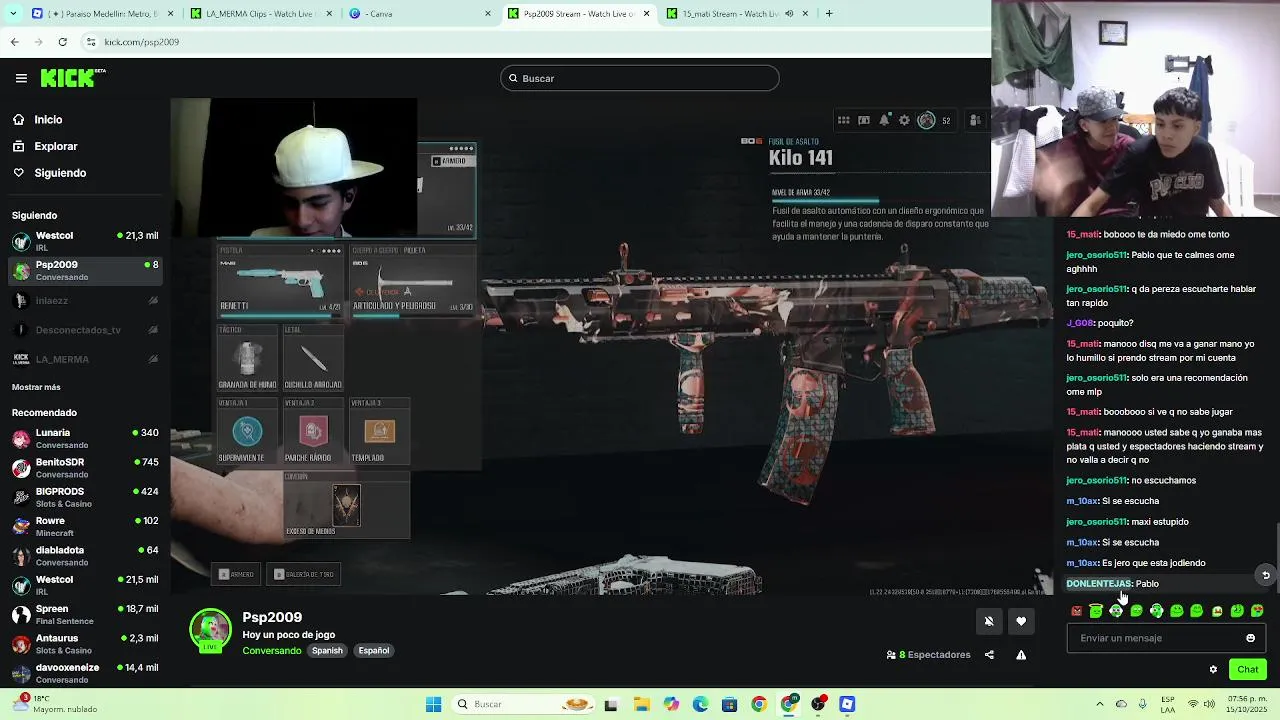Screen dimensions: 1280x720
Task: Click the 8 Espectadores viewer count
Action: 929,655
